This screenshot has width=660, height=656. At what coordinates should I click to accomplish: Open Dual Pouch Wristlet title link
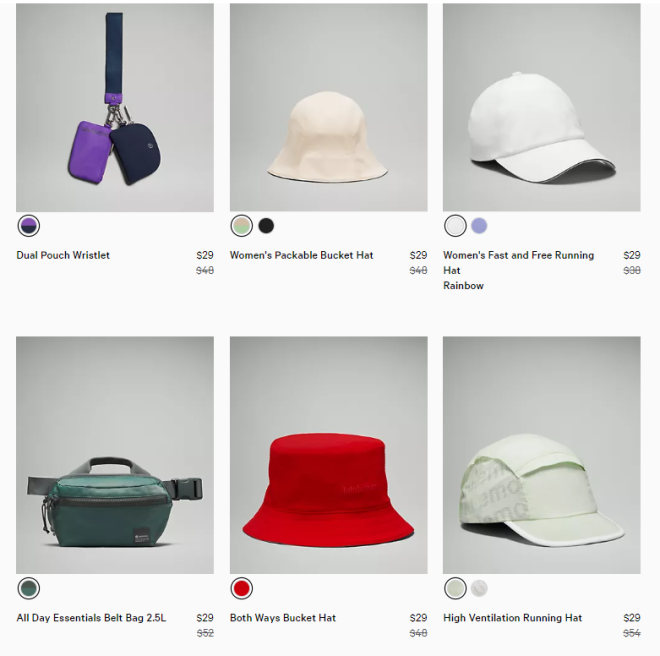click(63, 255)
